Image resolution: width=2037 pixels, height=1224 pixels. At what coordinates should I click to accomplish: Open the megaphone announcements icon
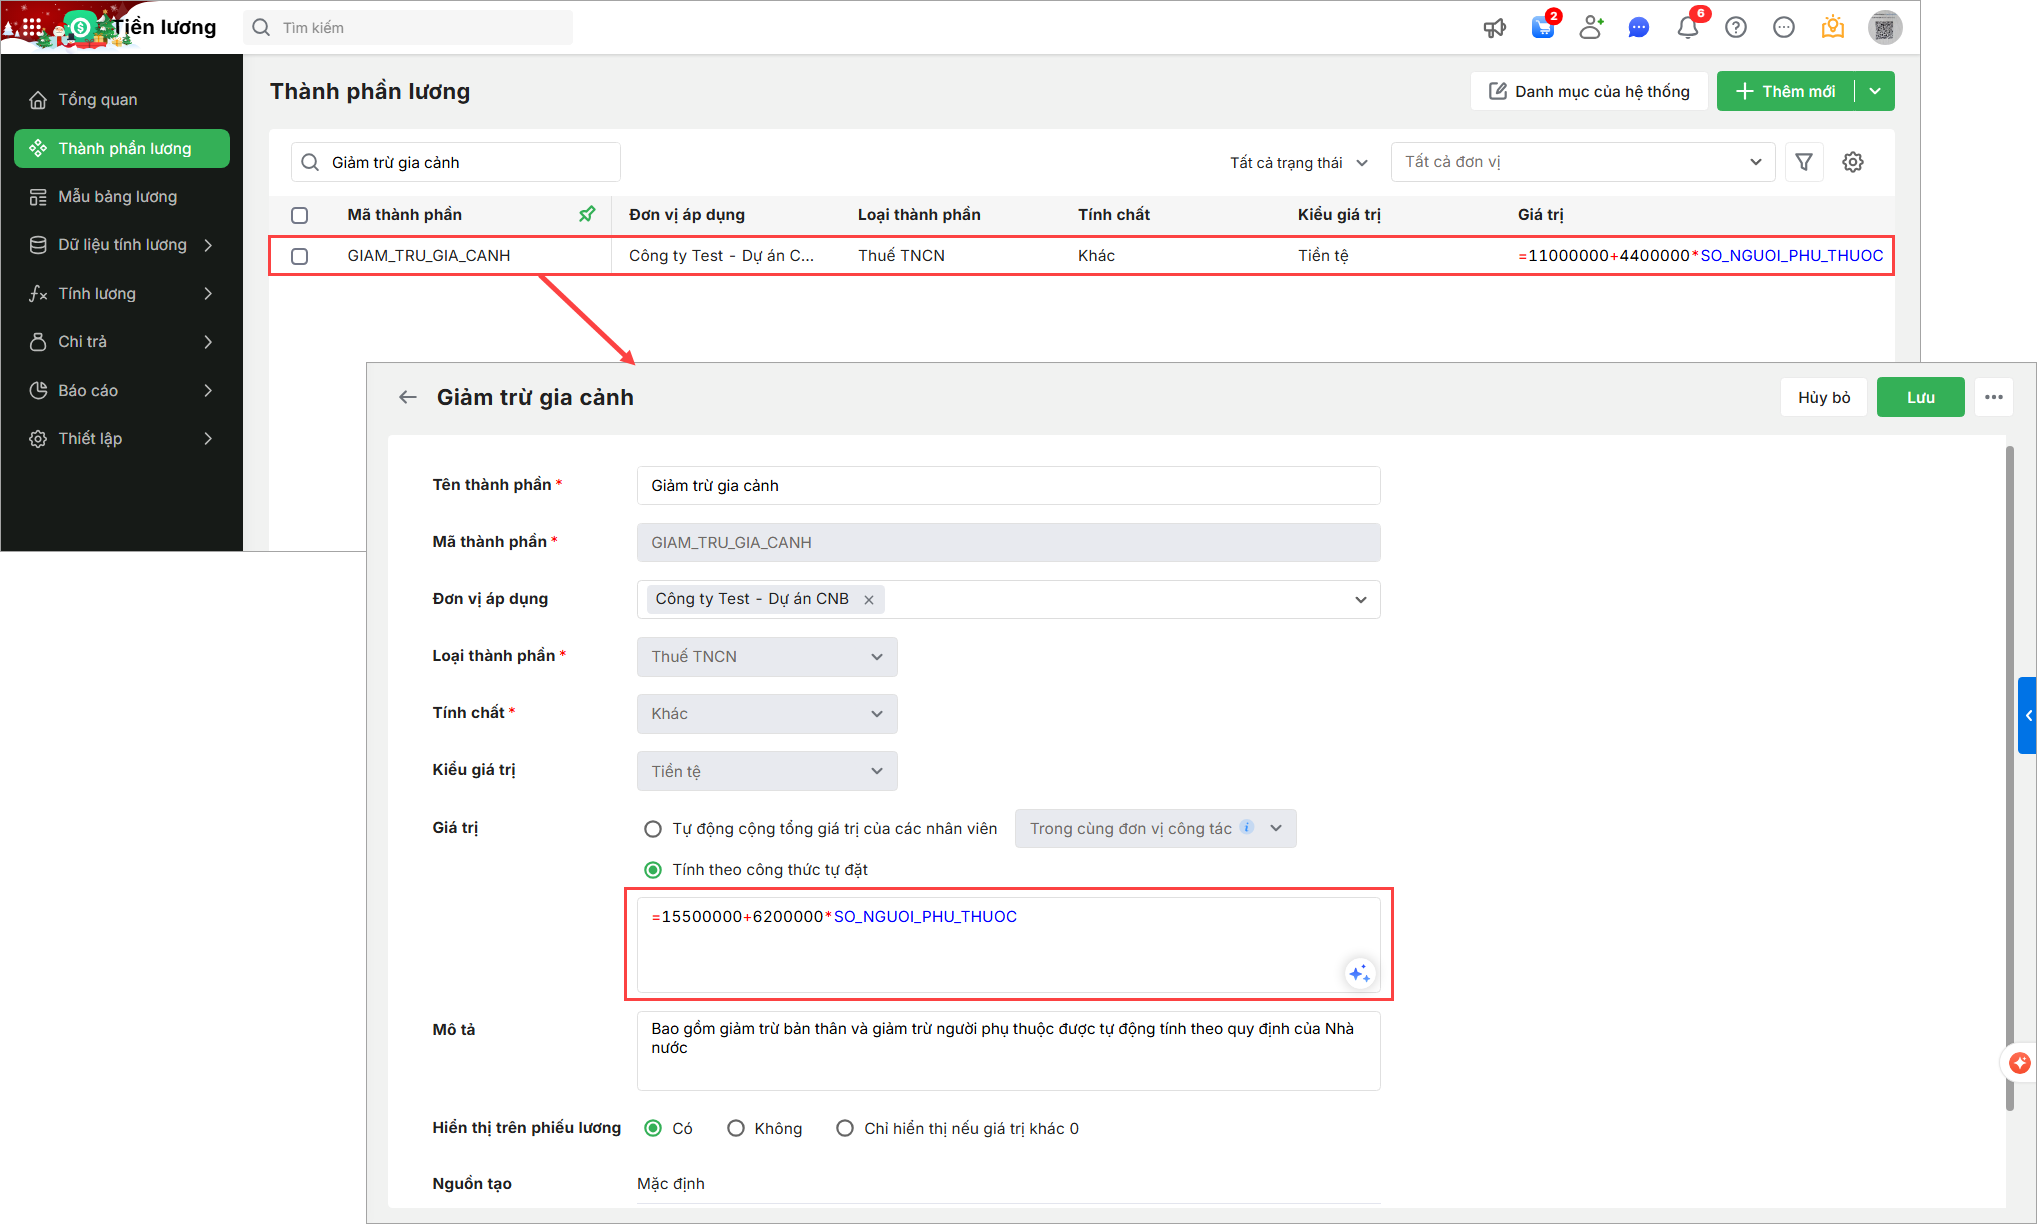pos(1494,28)
